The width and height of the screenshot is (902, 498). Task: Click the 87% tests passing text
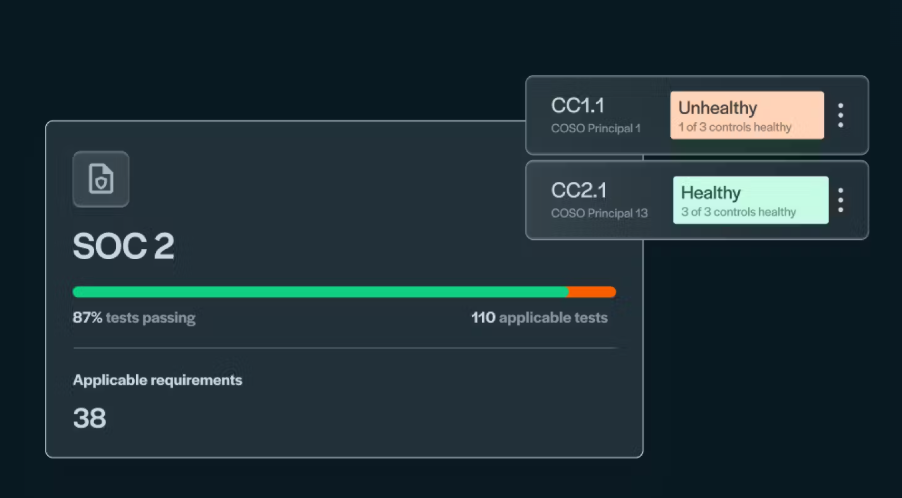click(134, 317)
